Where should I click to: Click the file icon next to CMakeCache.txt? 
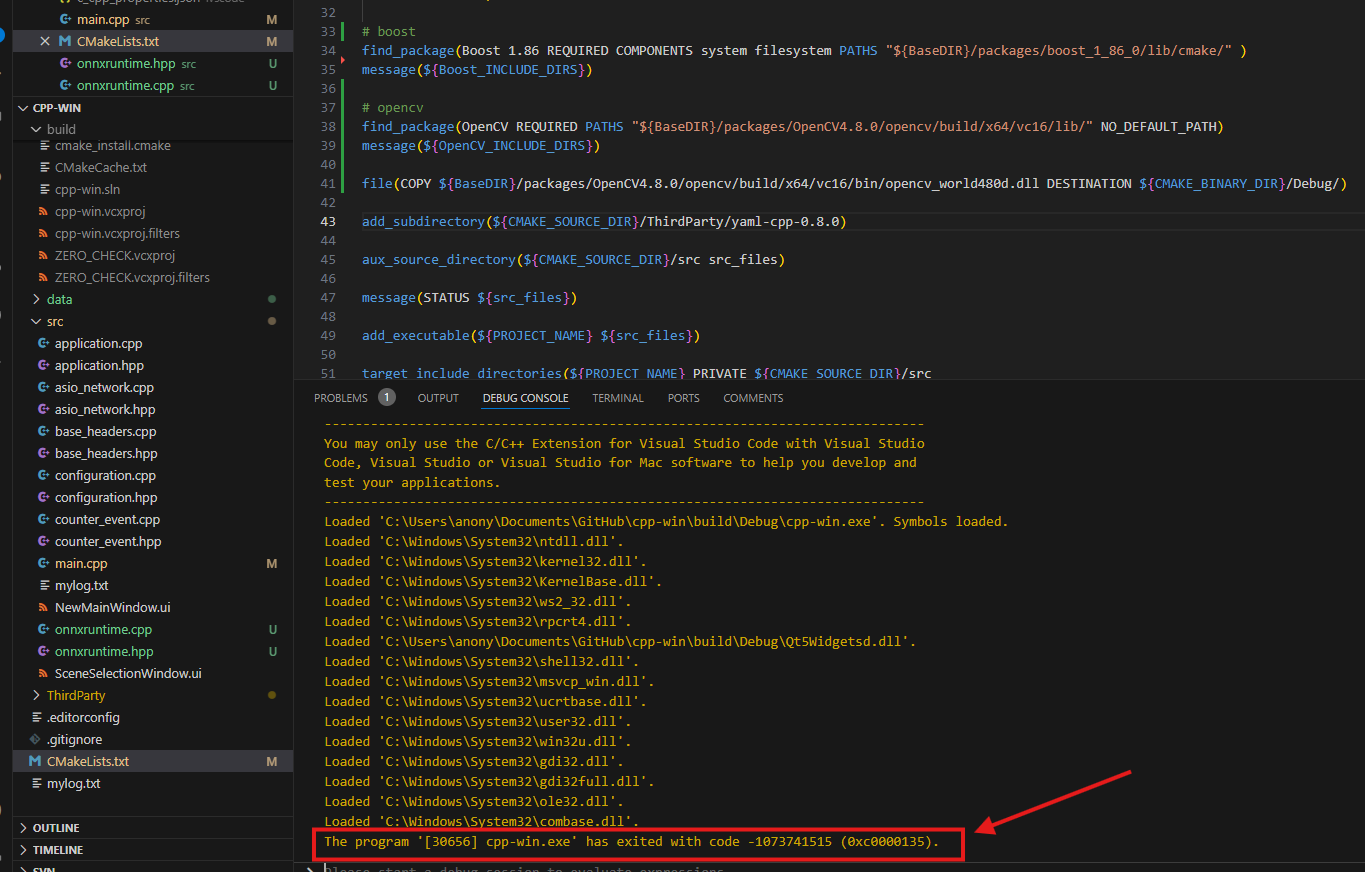tap(44, 168)
